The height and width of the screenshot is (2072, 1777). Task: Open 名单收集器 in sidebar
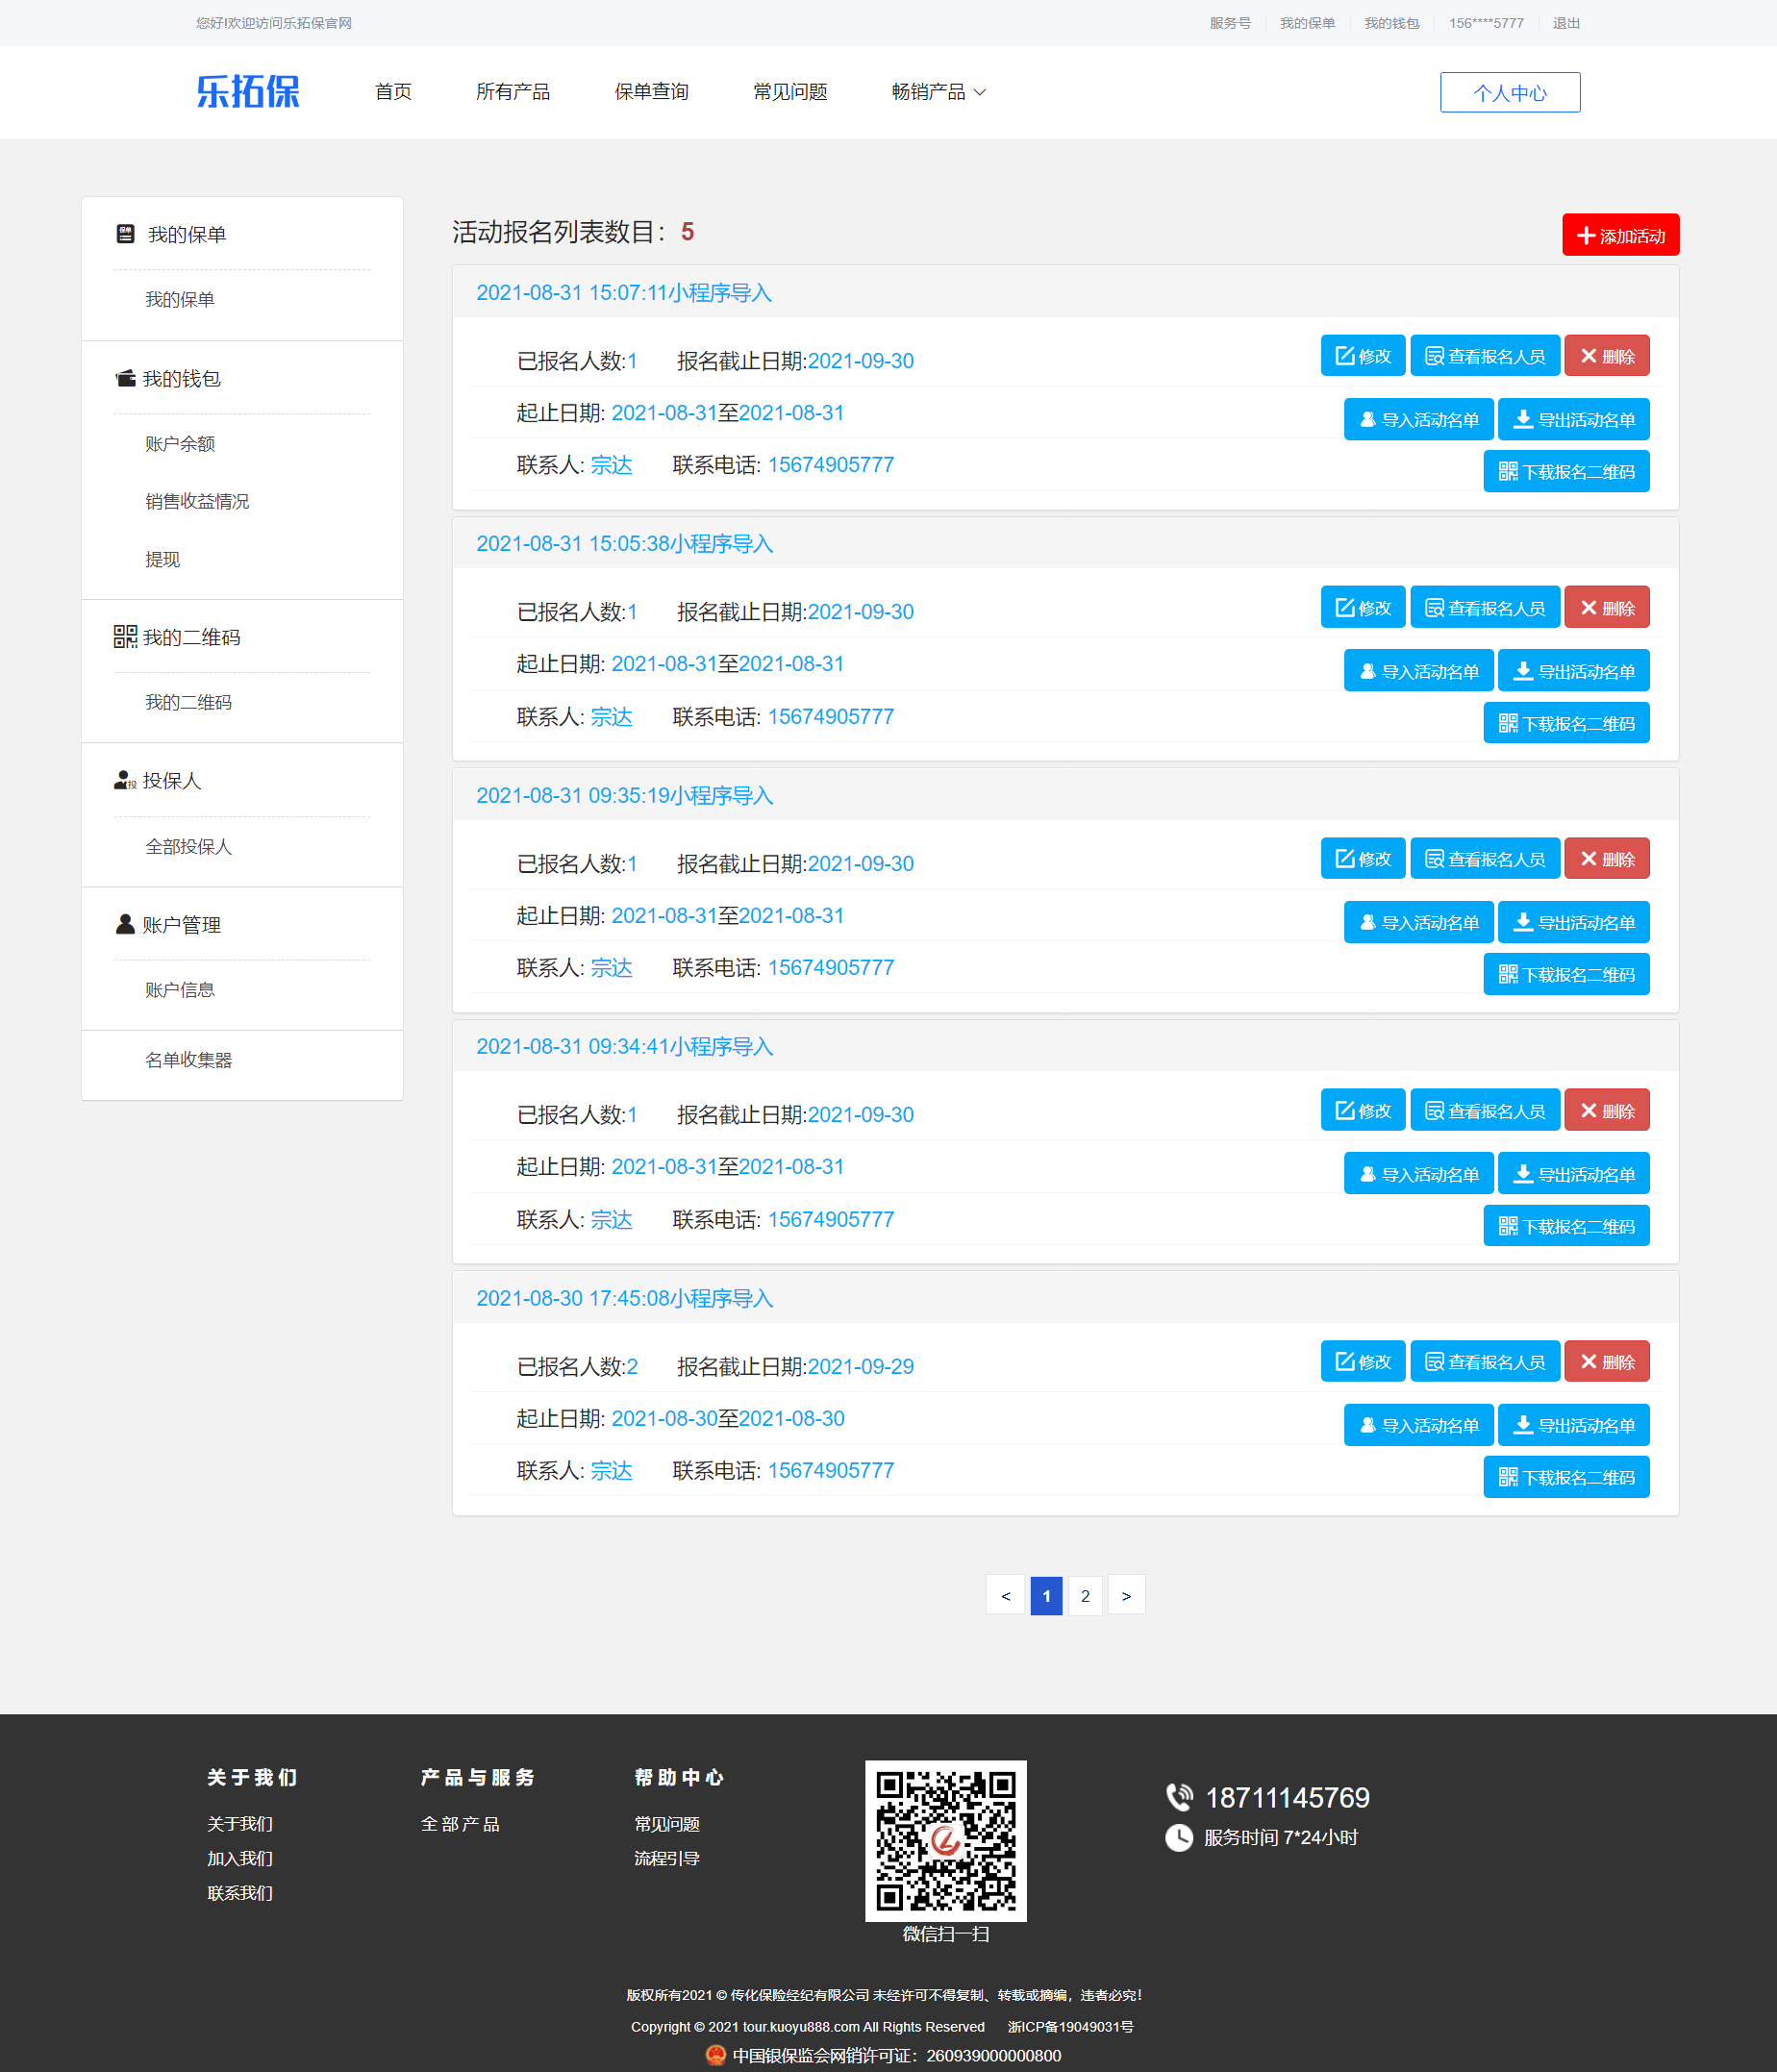[x=188, y=1059]
